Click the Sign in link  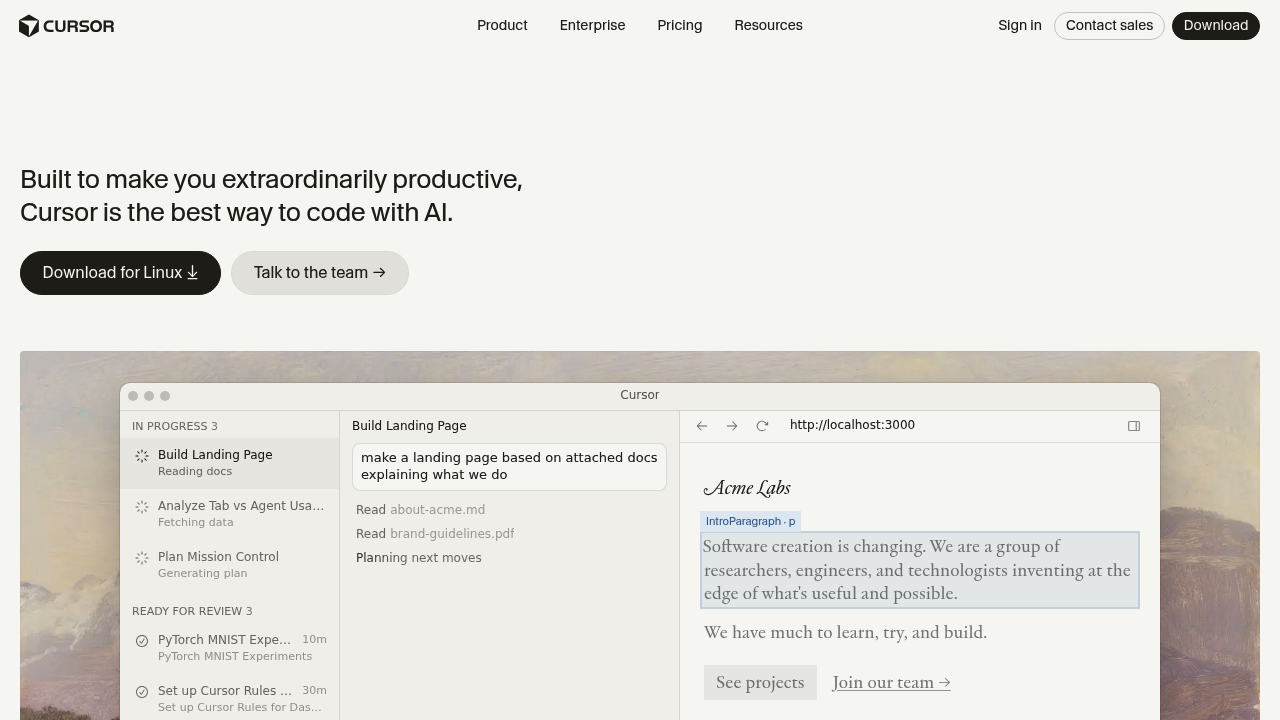(1019, 25)
